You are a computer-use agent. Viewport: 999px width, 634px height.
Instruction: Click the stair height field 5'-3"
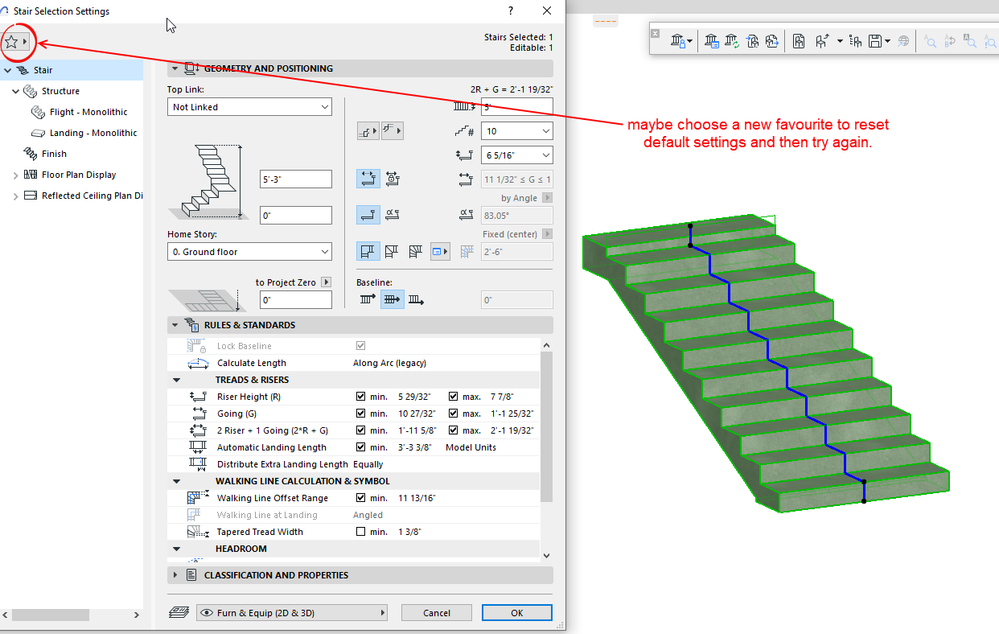tap(296, 179)
